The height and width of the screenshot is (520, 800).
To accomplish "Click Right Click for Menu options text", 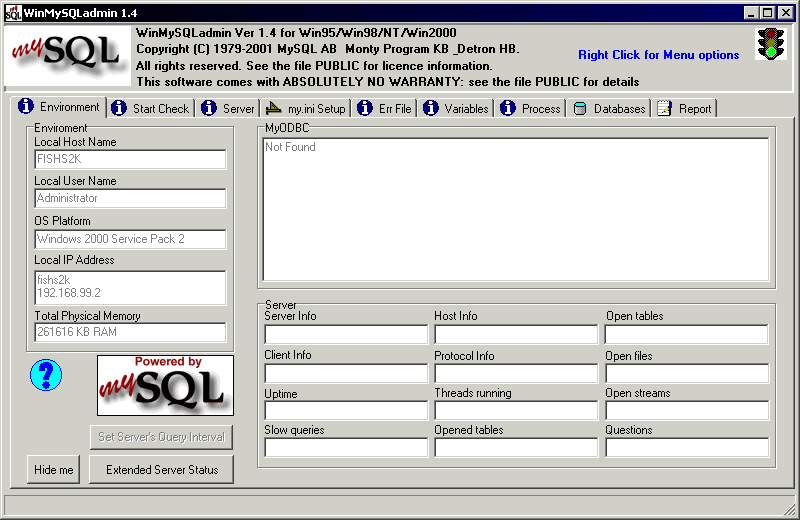I will tap(658, 55).
